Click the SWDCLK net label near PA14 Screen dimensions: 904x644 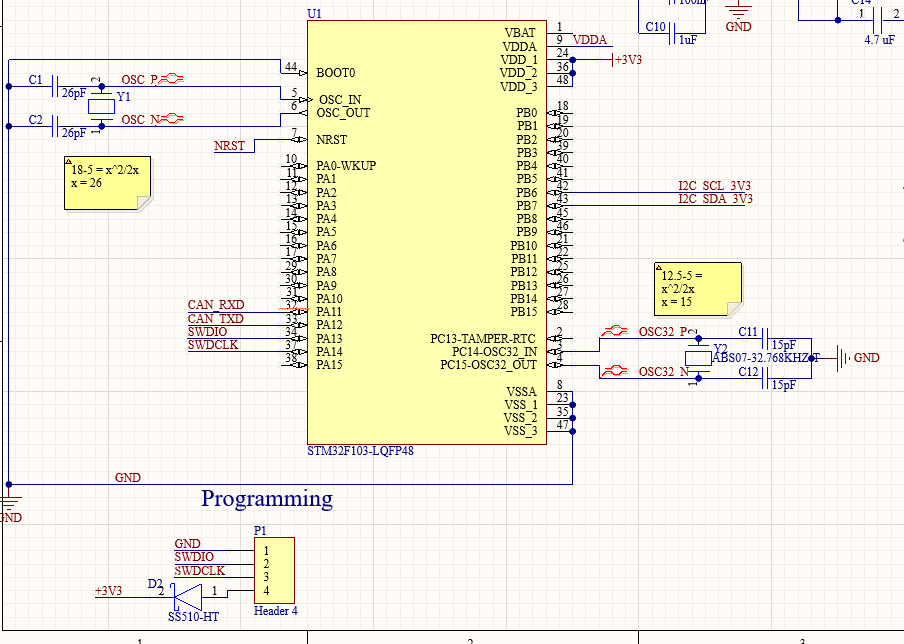pos(213,345)
